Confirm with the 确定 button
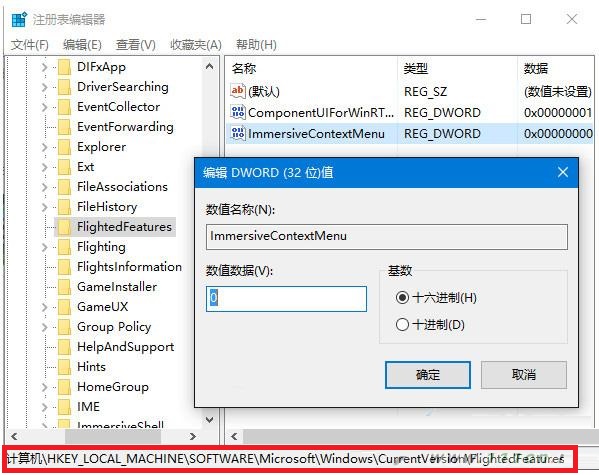 428,374
